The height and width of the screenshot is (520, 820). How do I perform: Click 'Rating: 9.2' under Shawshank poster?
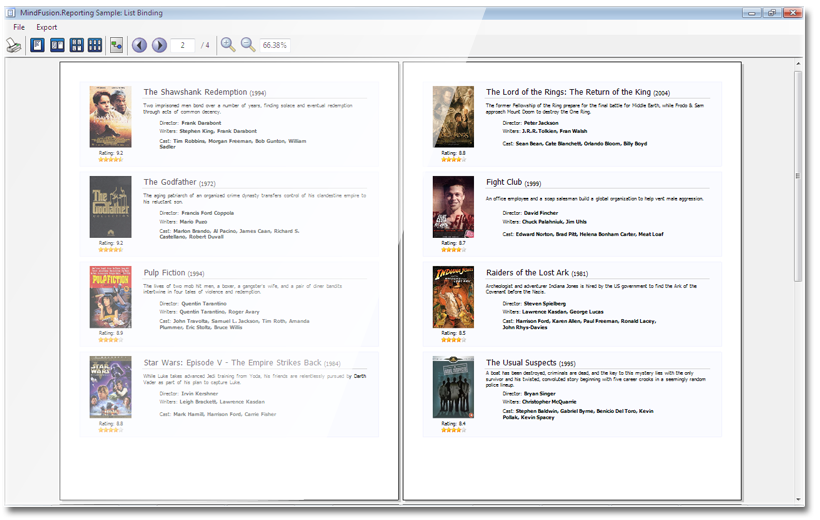111,153
